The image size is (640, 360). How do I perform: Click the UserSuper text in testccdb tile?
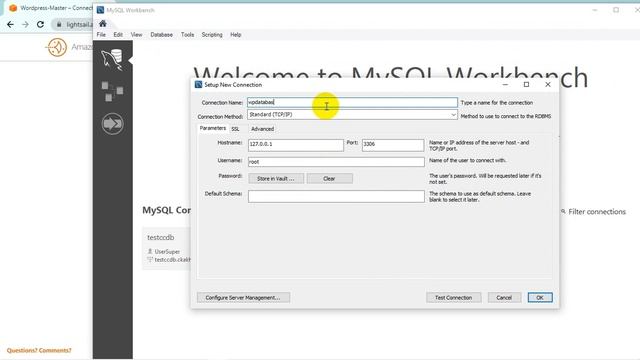(167, 251)
